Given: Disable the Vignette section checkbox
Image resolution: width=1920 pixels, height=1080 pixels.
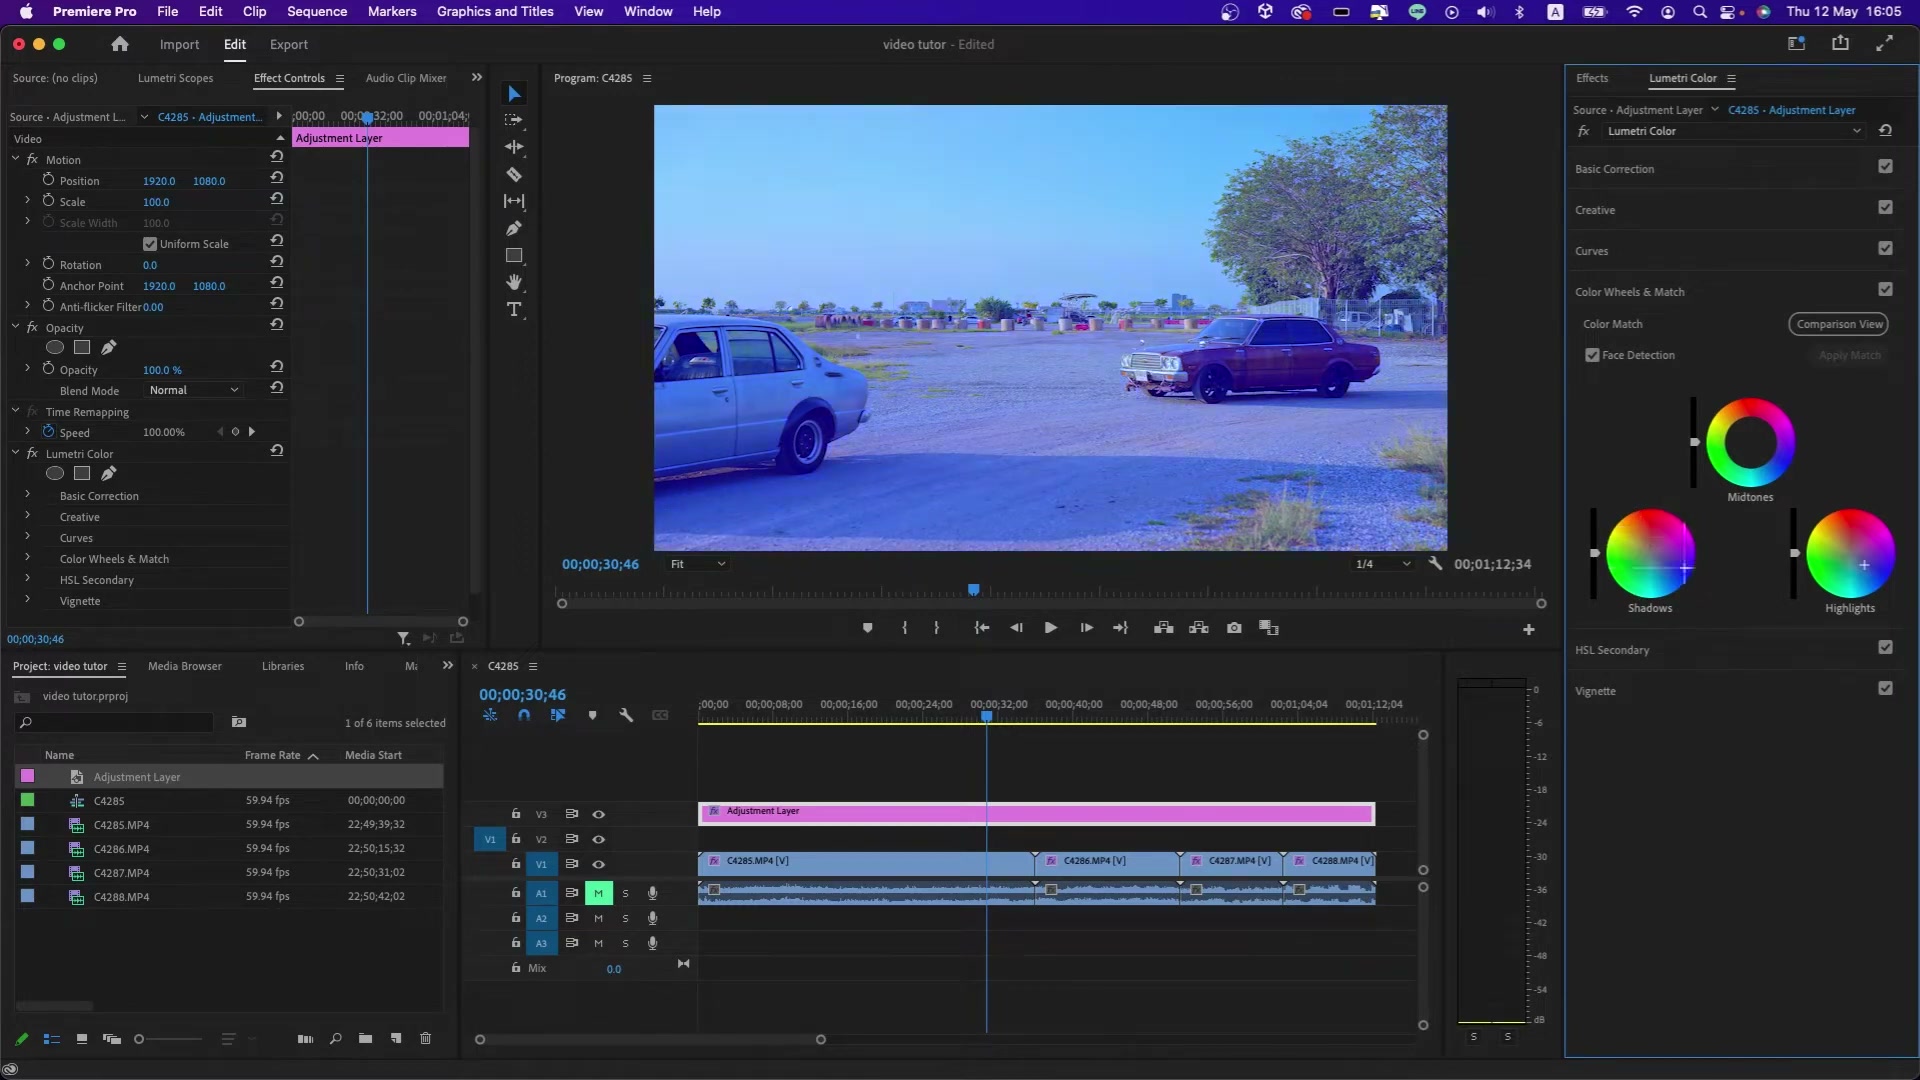Looking at the screenshot, I should coord(1885,689).
